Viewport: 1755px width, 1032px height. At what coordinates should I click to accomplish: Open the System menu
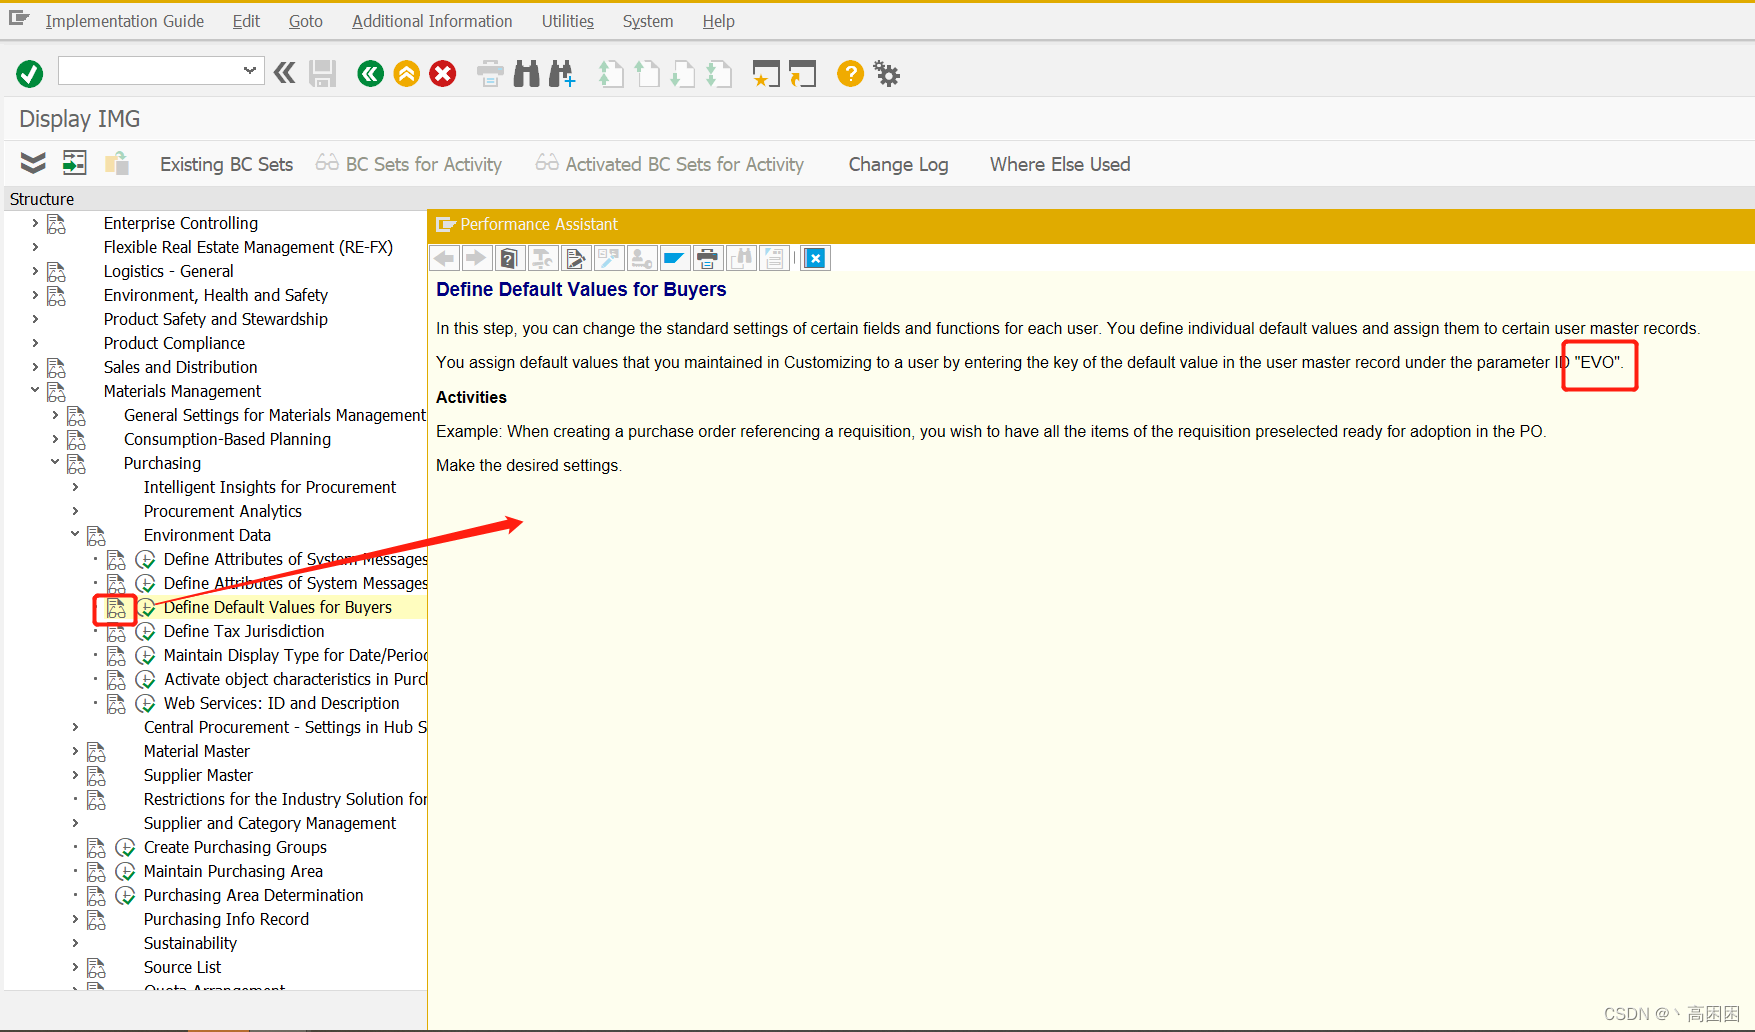click(648, 21)
